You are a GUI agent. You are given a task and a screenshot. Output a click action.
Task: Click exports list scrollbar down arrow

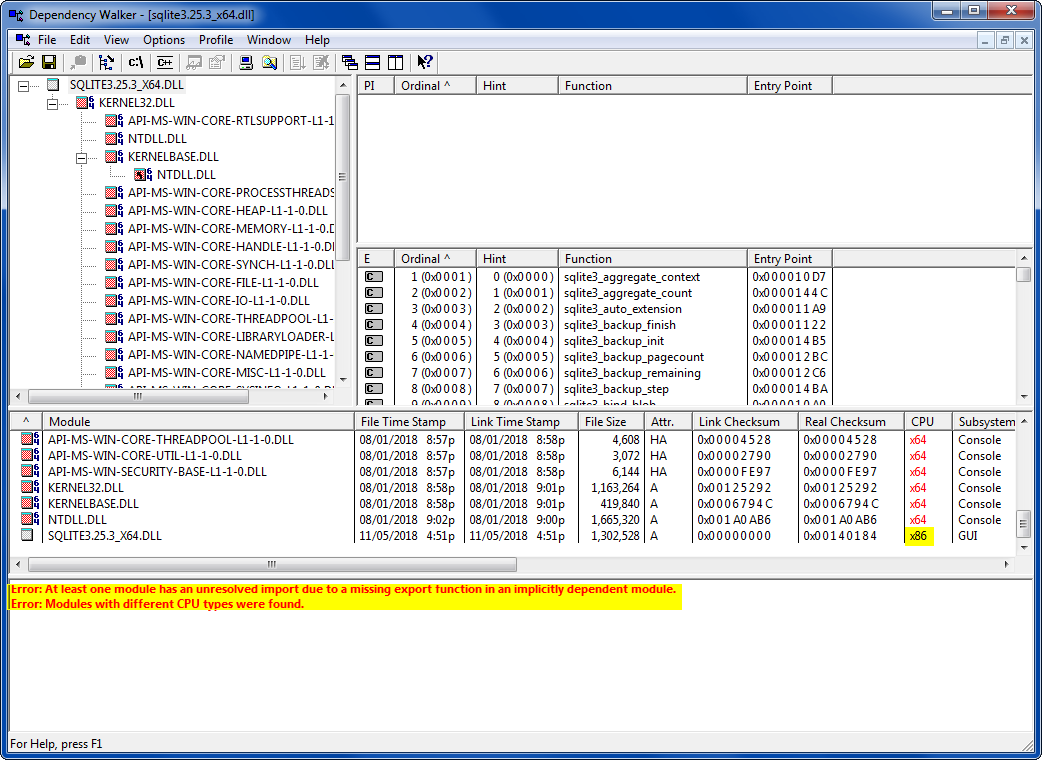[x=1023, y=397]
